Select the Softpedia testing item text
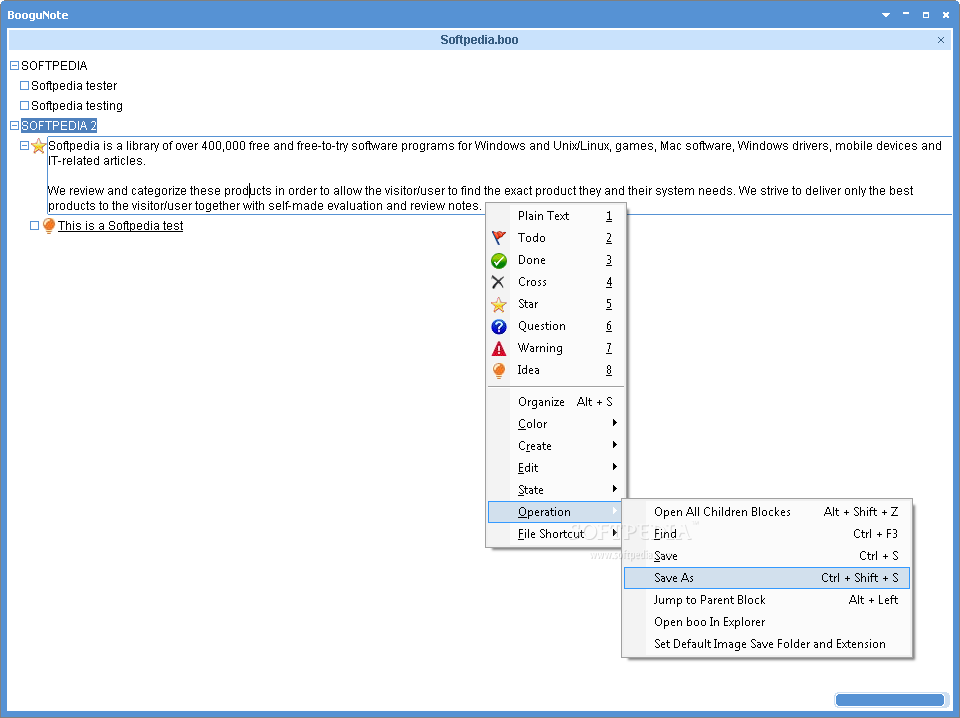The width and height of the screenshot is (960, 718). (x=77, y=106)
